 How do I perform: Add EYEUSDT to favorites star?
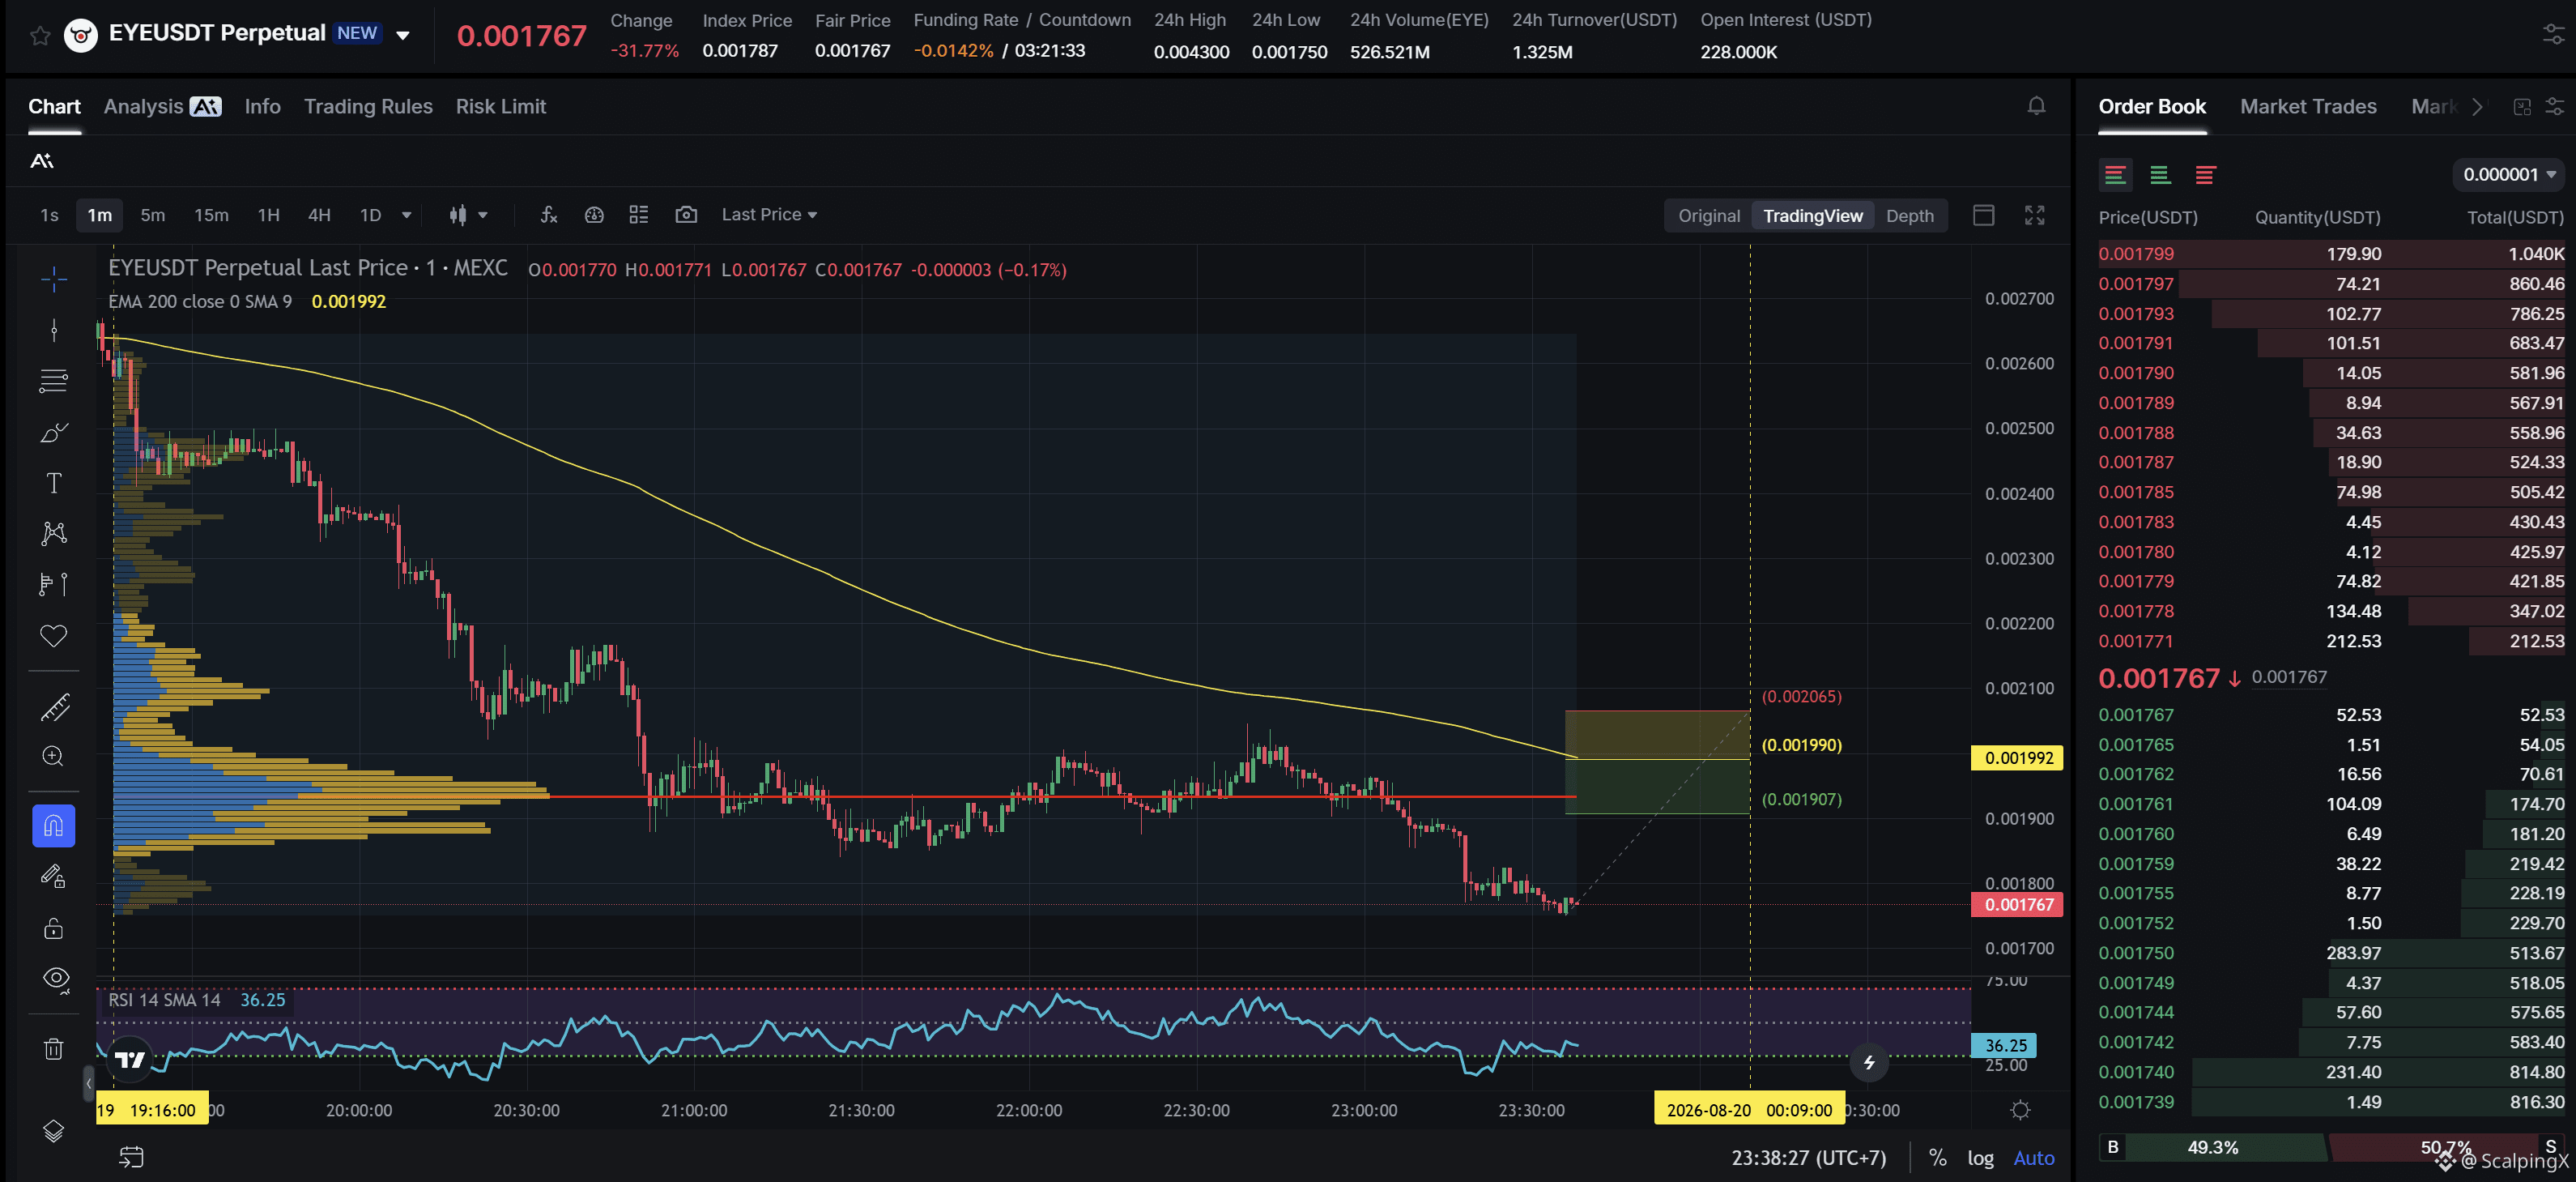click(x=40, y=36)
